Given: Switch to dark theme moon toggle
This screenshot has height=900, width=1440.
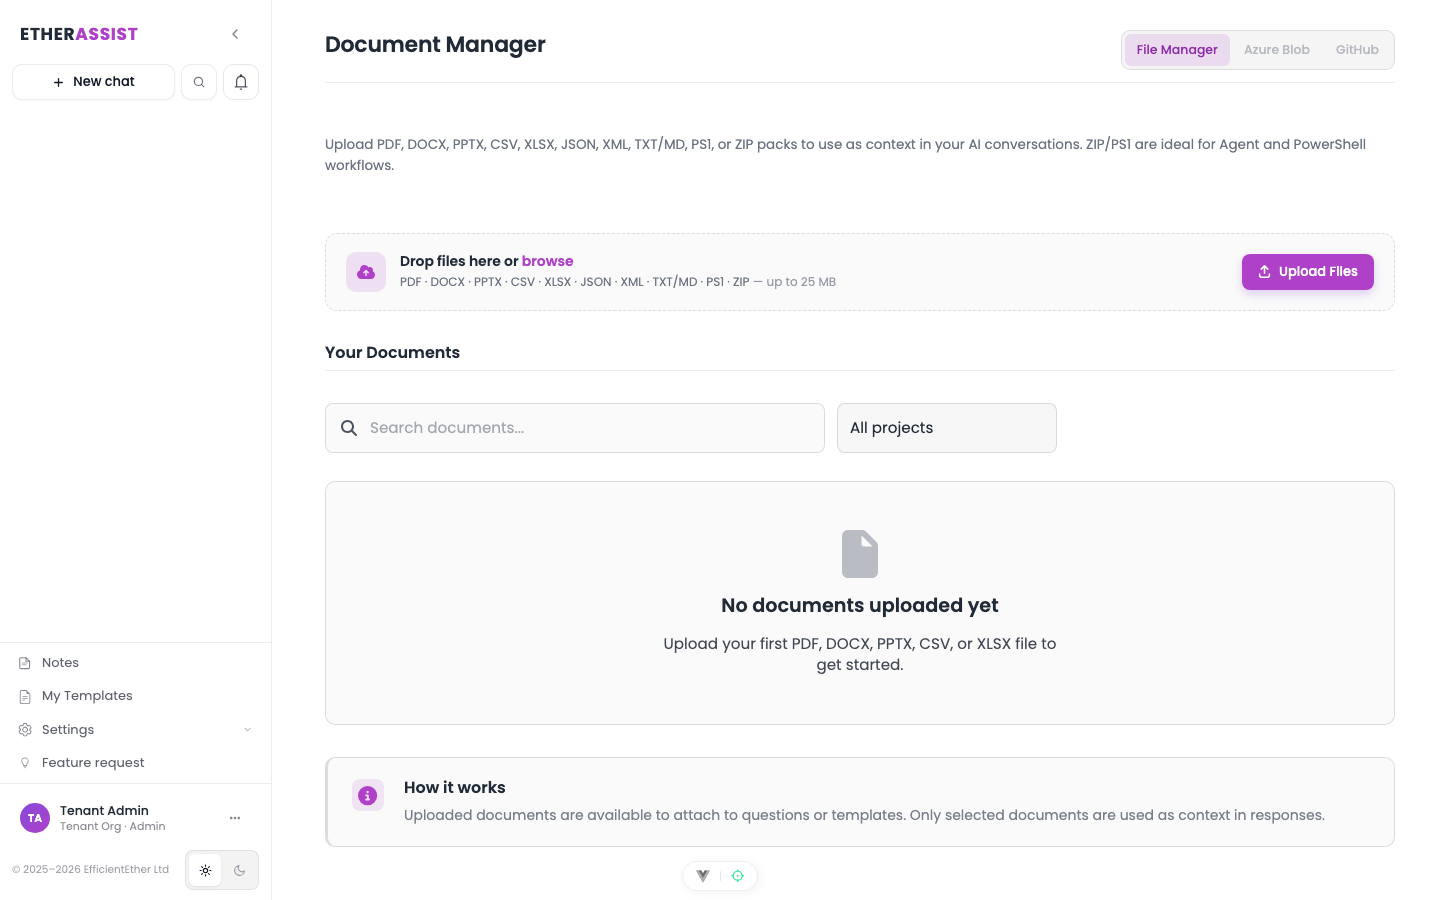Looking at the screenshot, I should point(239,870).
